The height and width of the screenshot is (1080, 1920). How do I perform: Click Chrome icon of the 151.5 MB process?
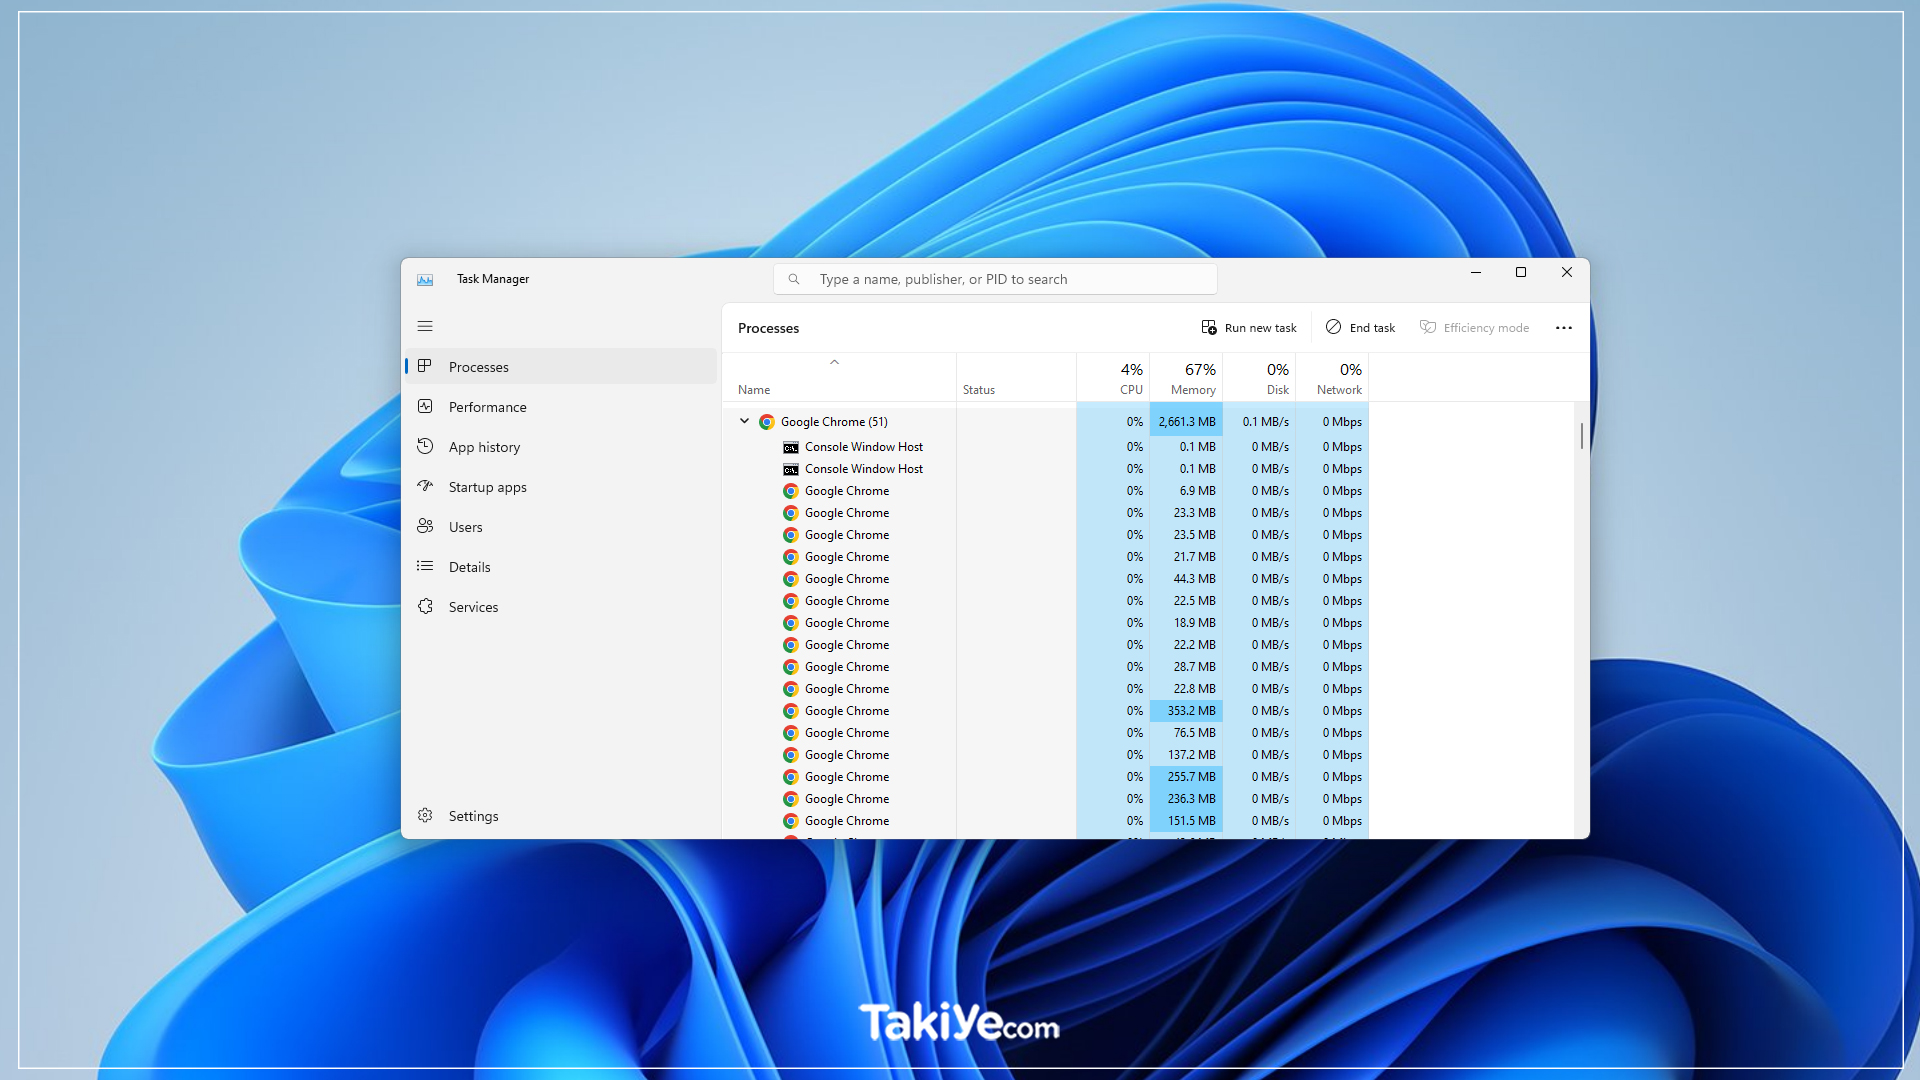791,821
